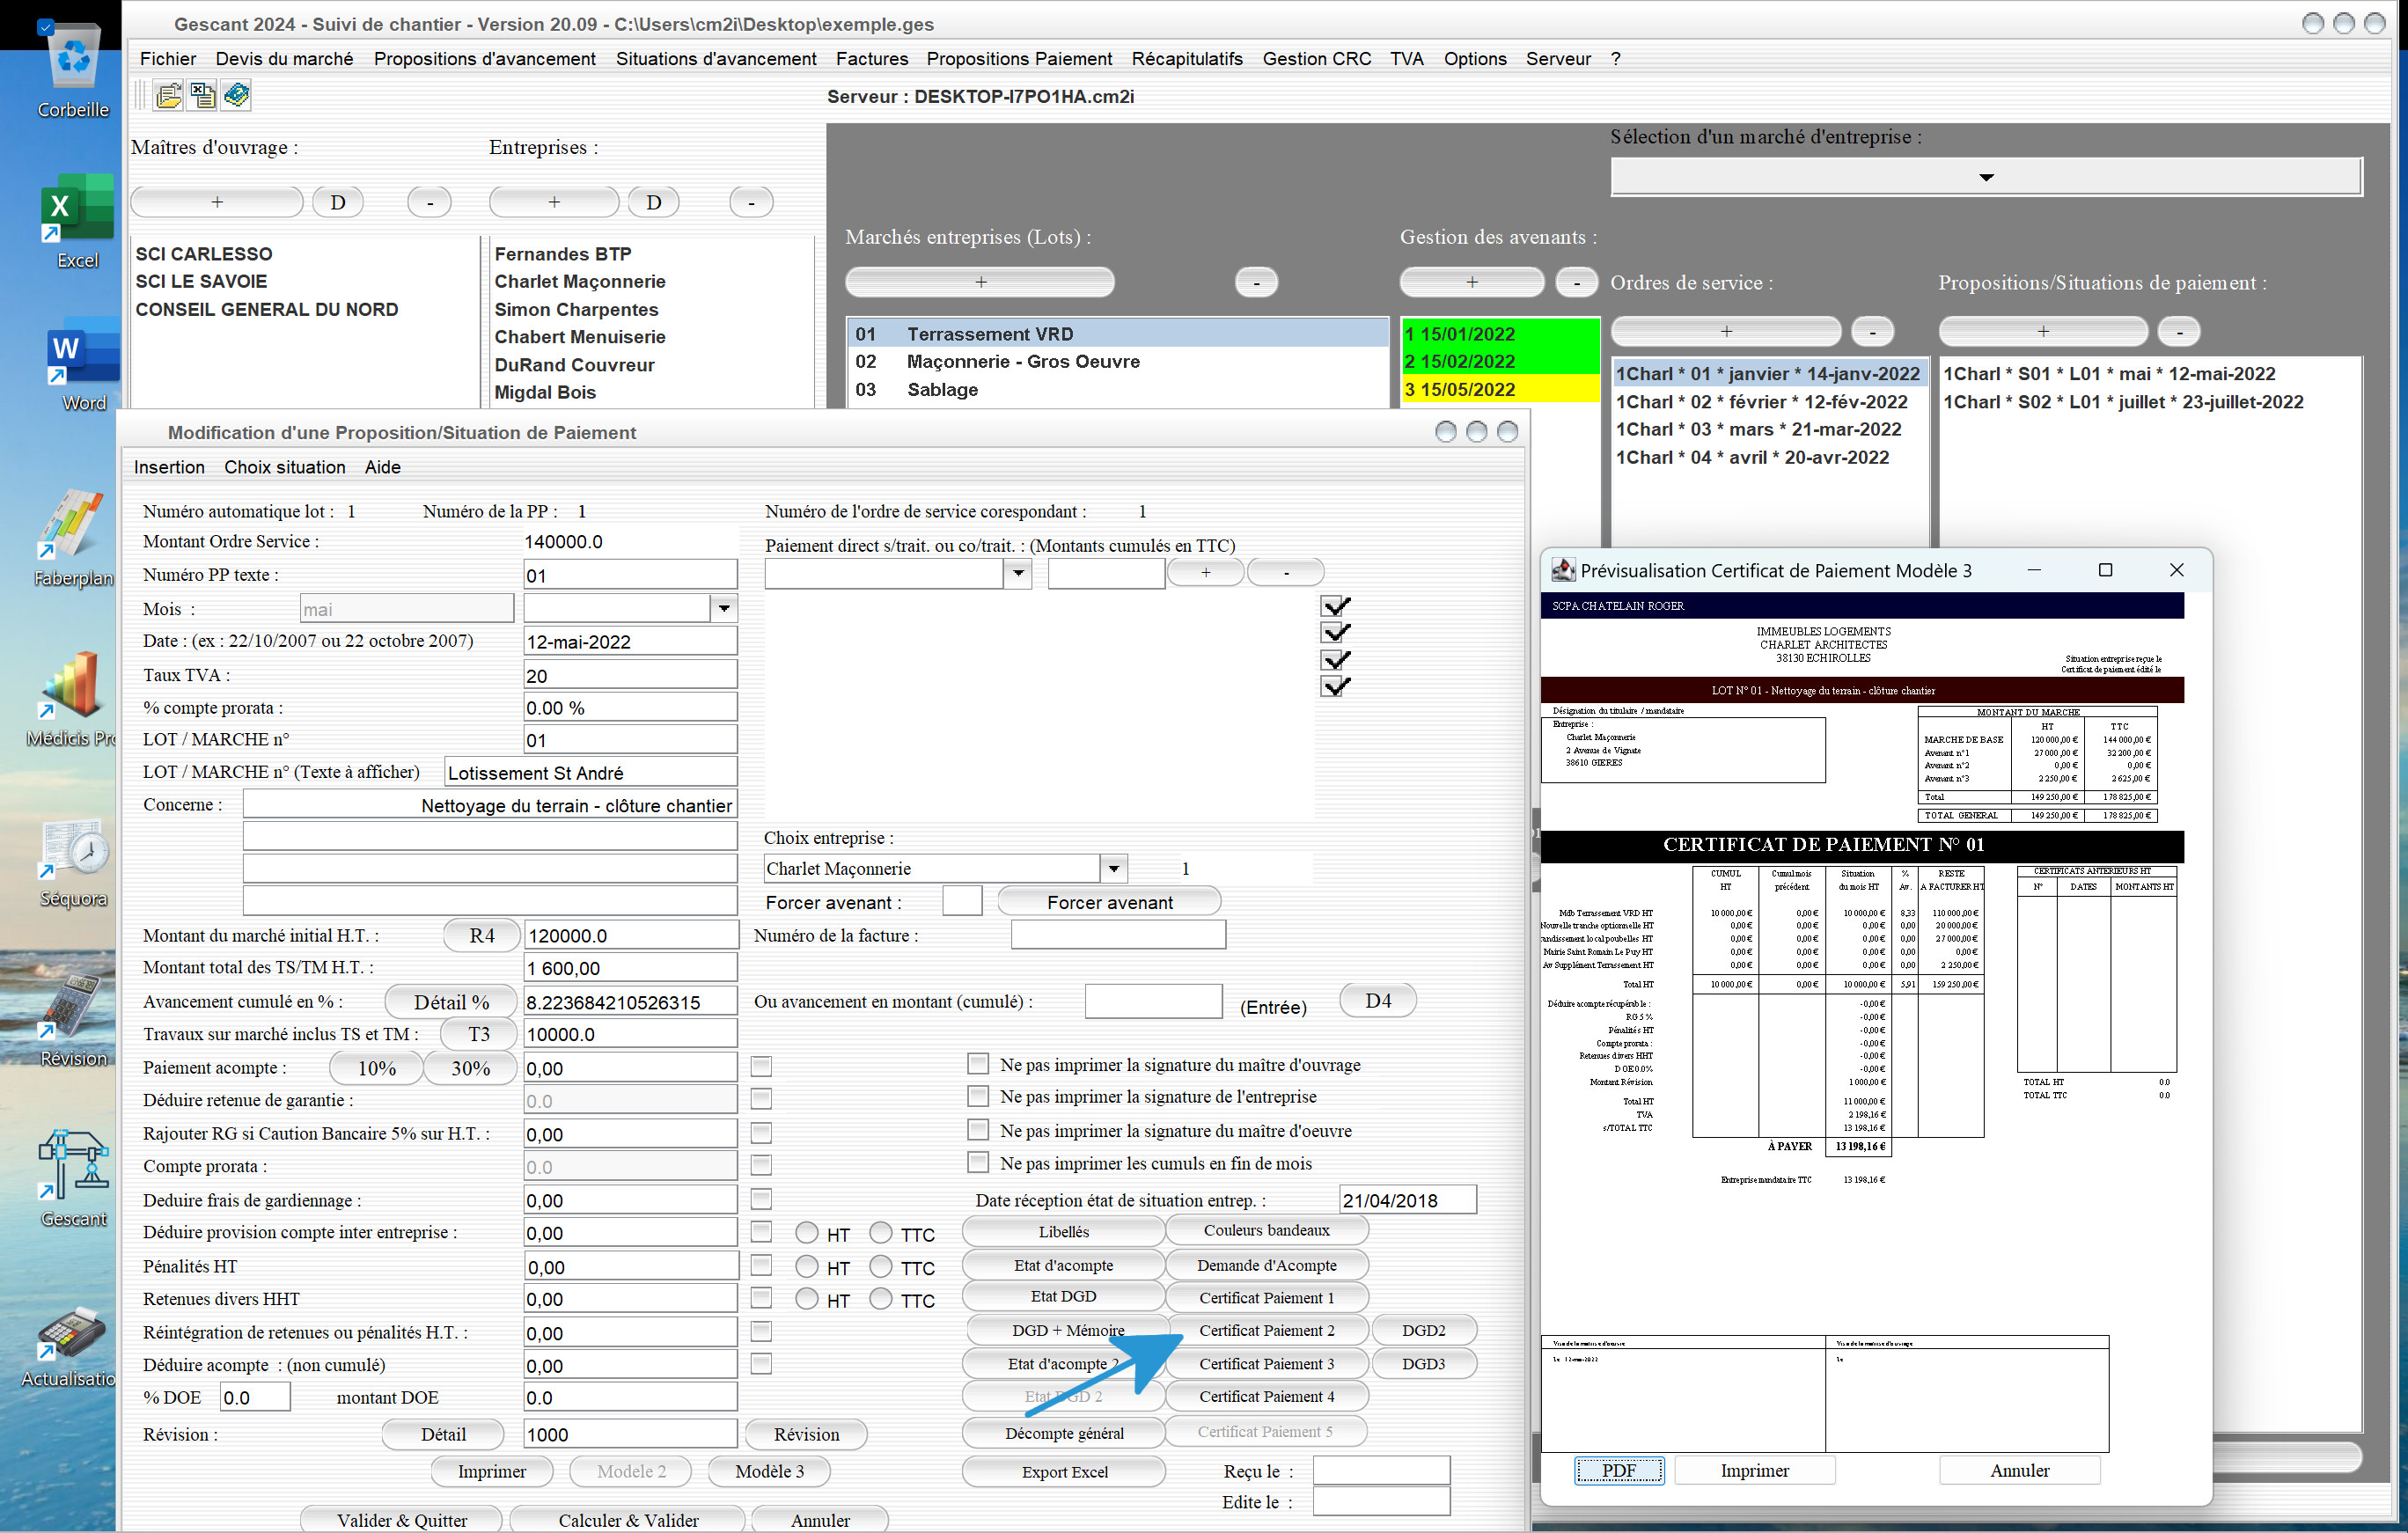The width and height of the screenshot is (2408, 1533).
Task: Click the Excel export toolbar icon
Action: pos(203,95)
